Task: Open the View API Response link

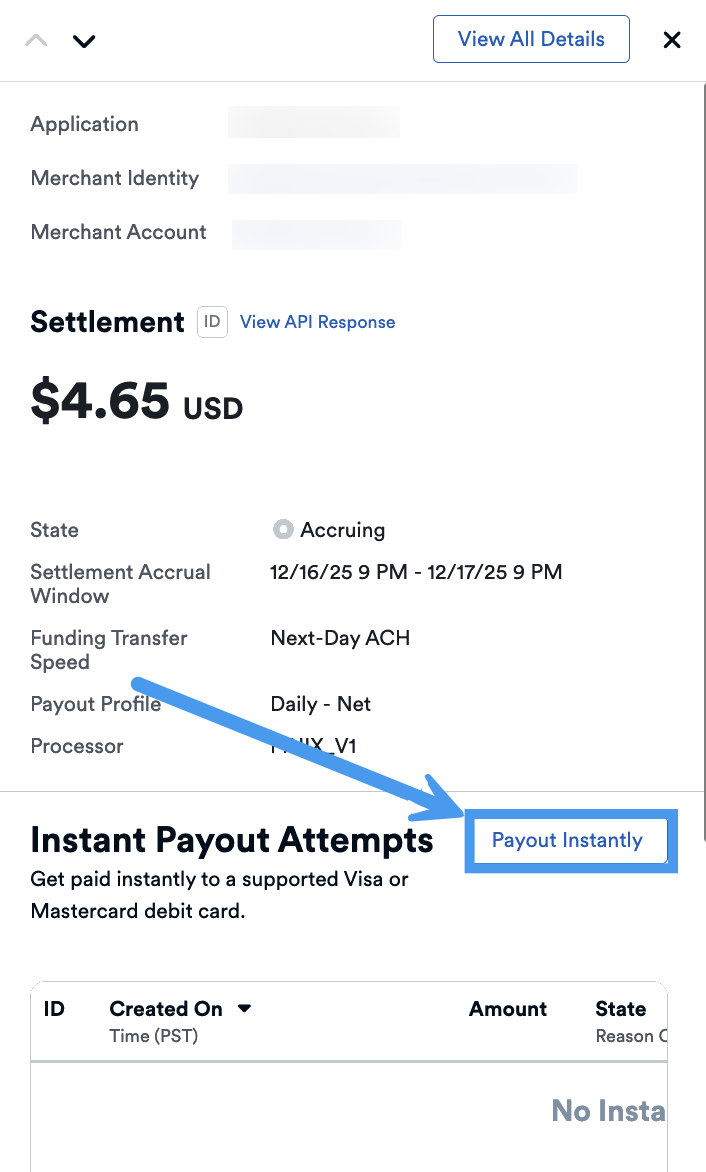Action: tap(317, 322)
